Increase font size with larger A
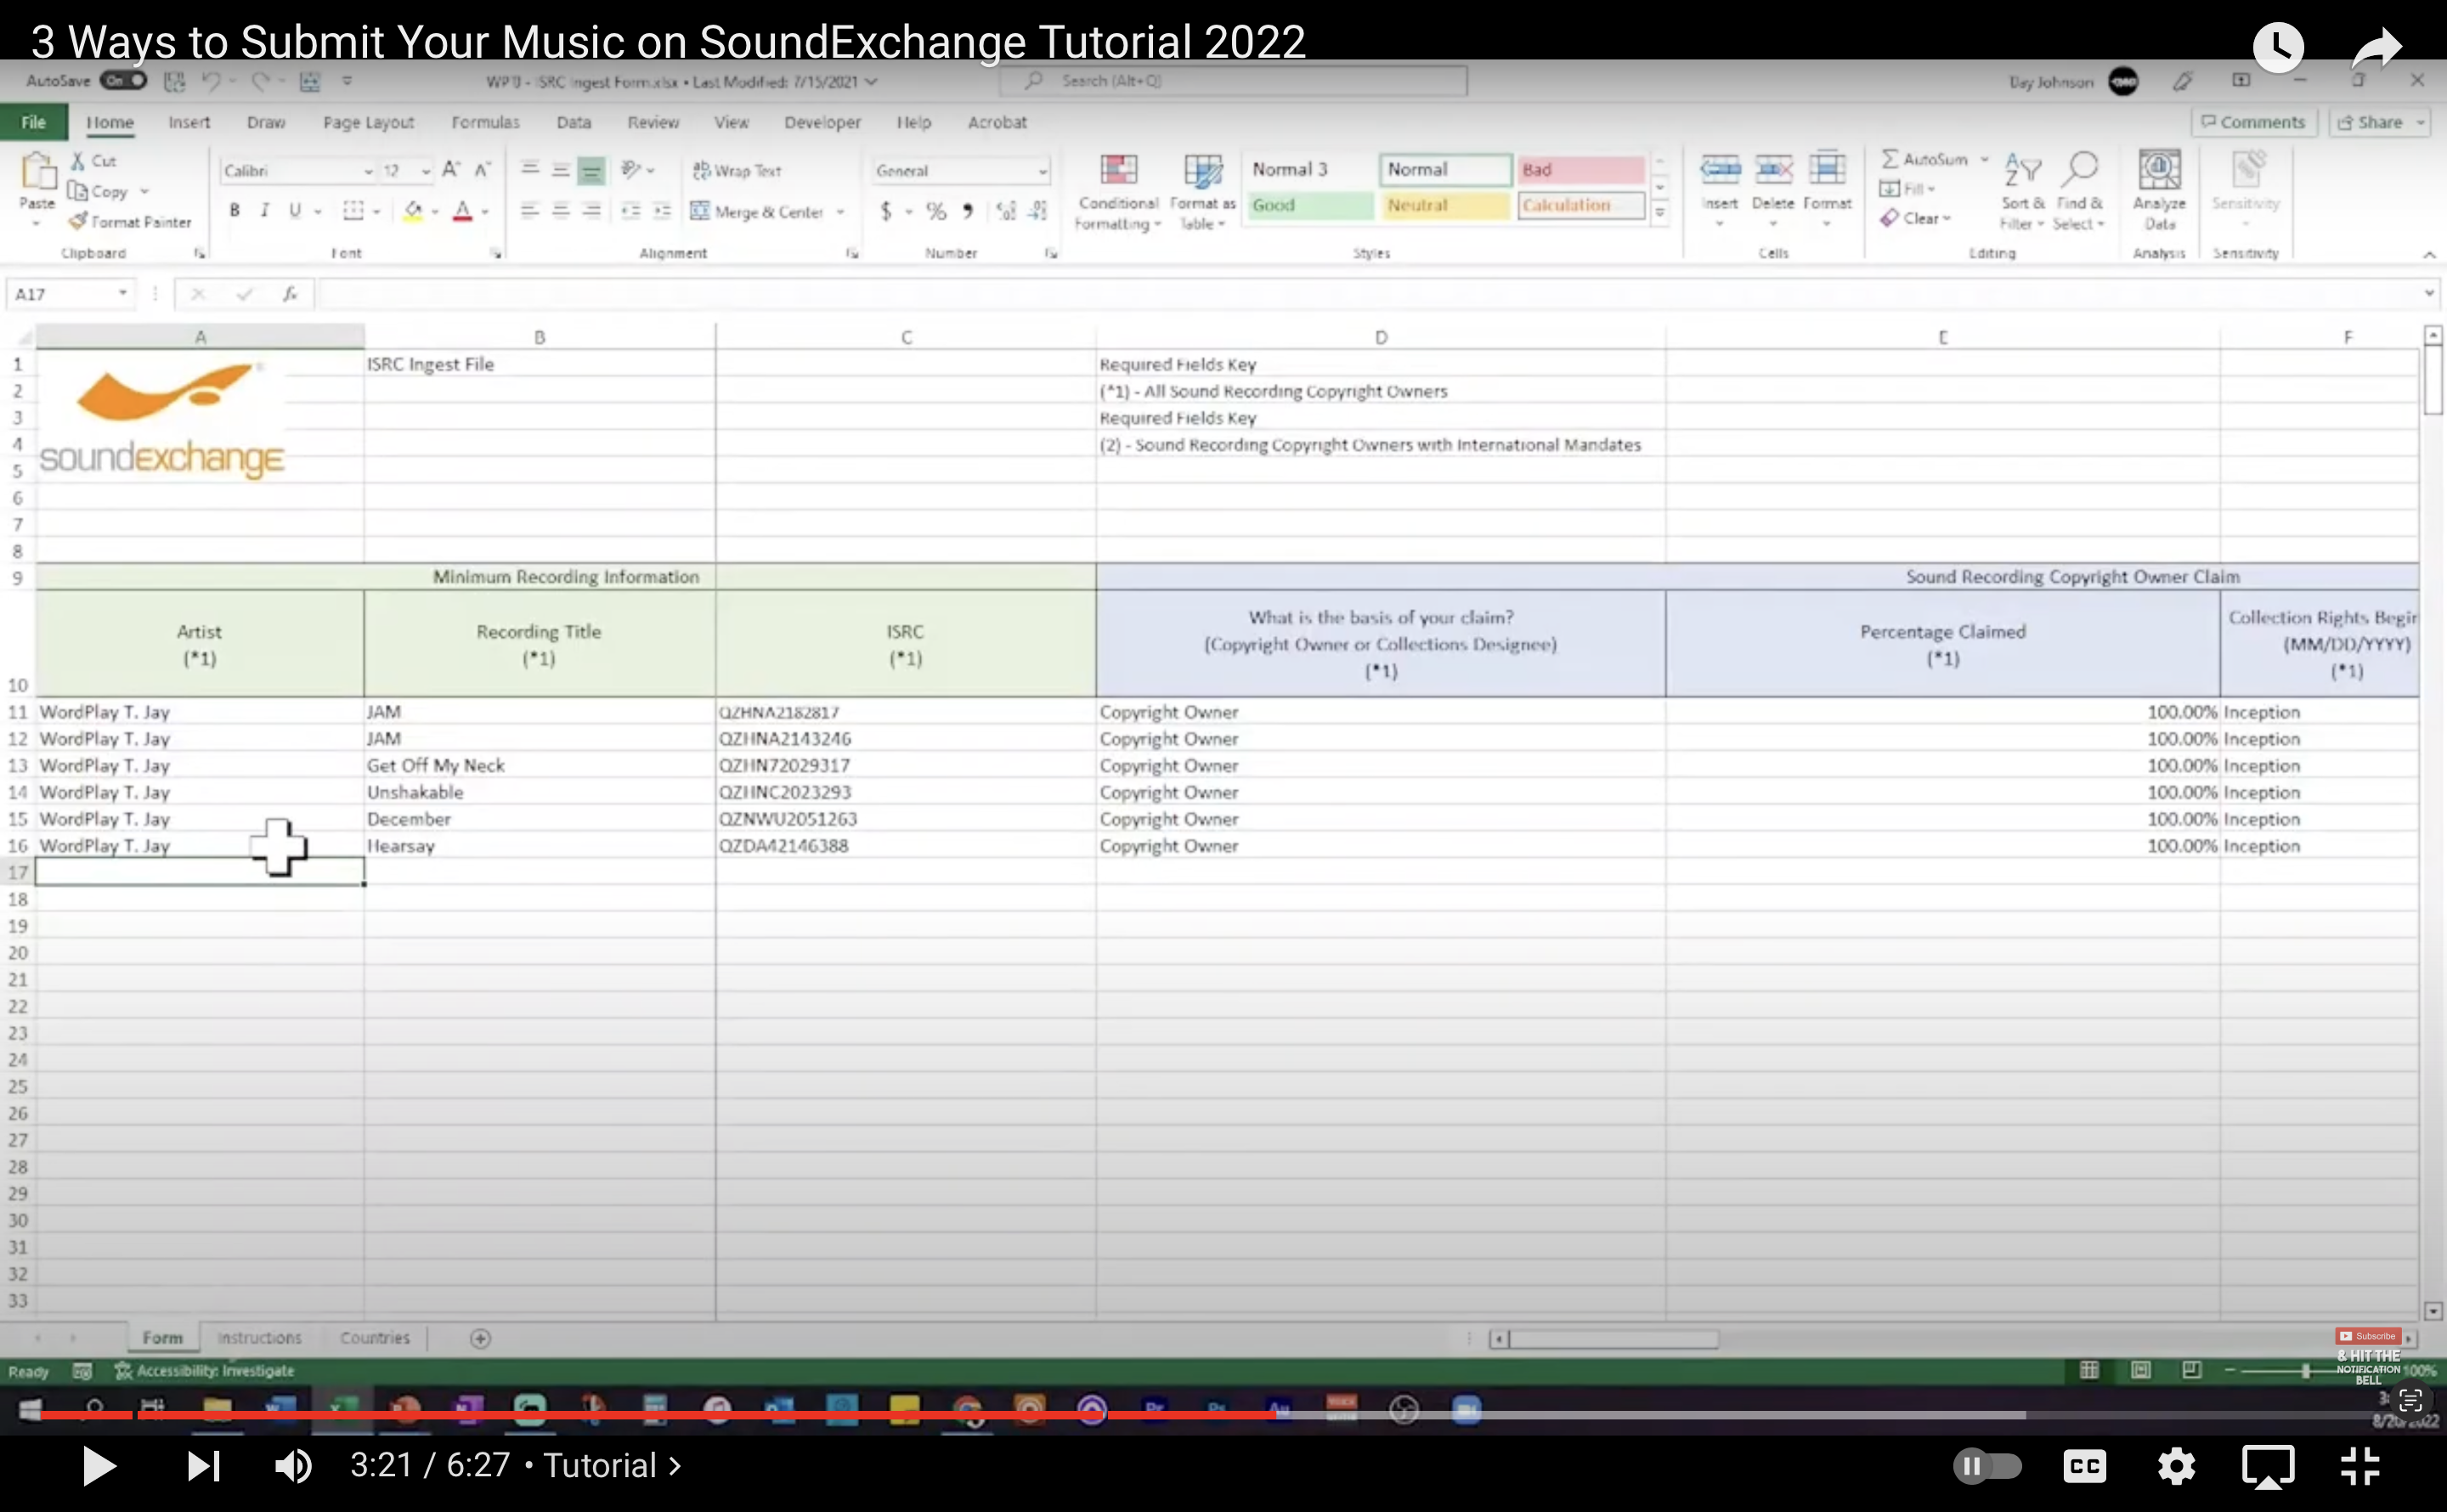 click(451, 170)
